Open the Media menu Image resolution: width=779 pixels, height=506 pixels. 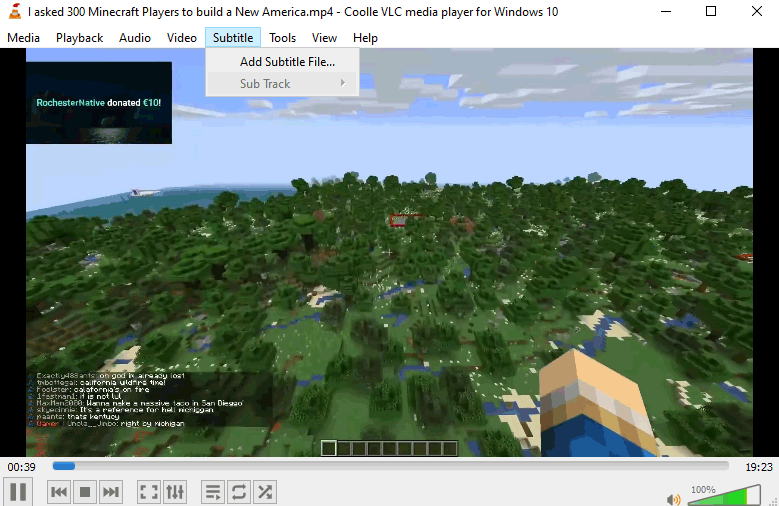[x=23, y=38]
